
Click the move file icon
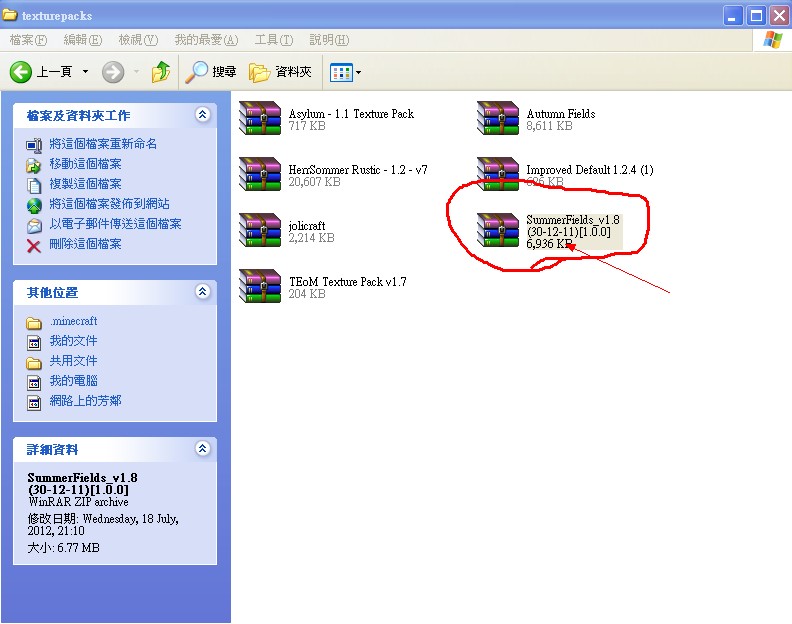(x=34, y=165)
